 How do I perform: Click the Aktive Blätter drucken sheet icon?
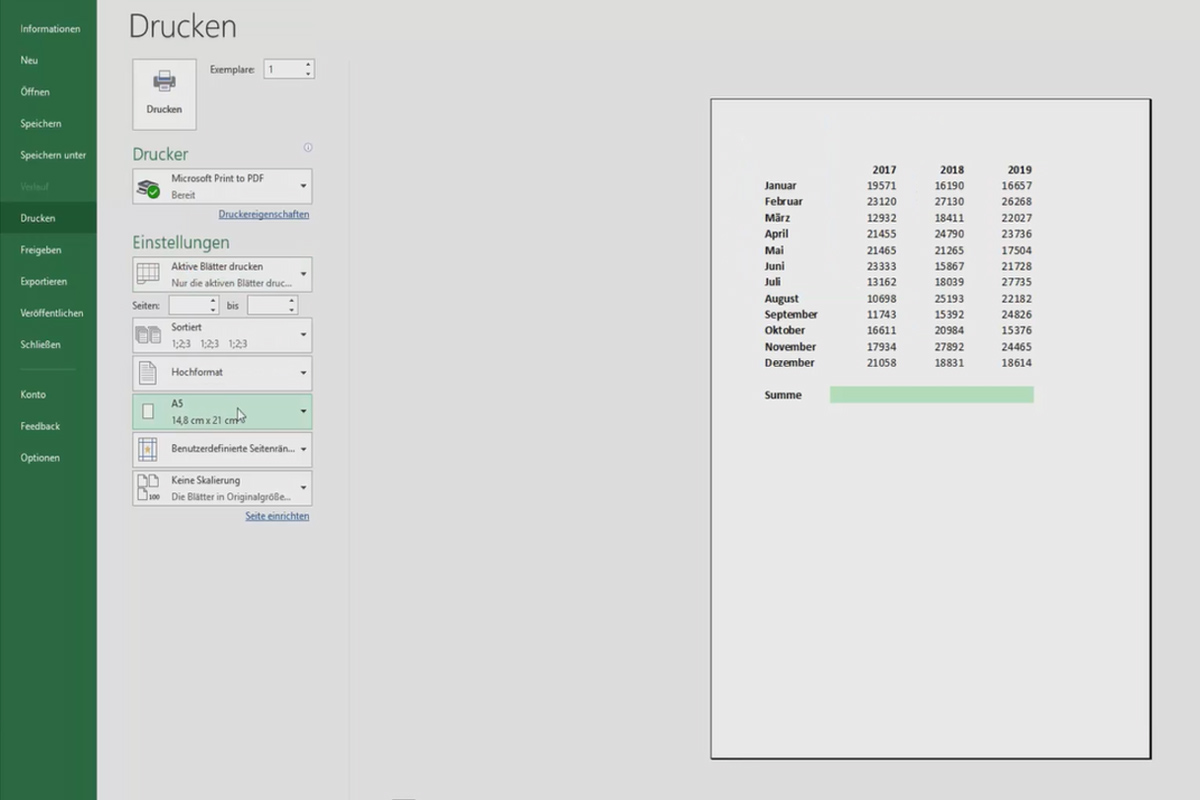[147, 273]
